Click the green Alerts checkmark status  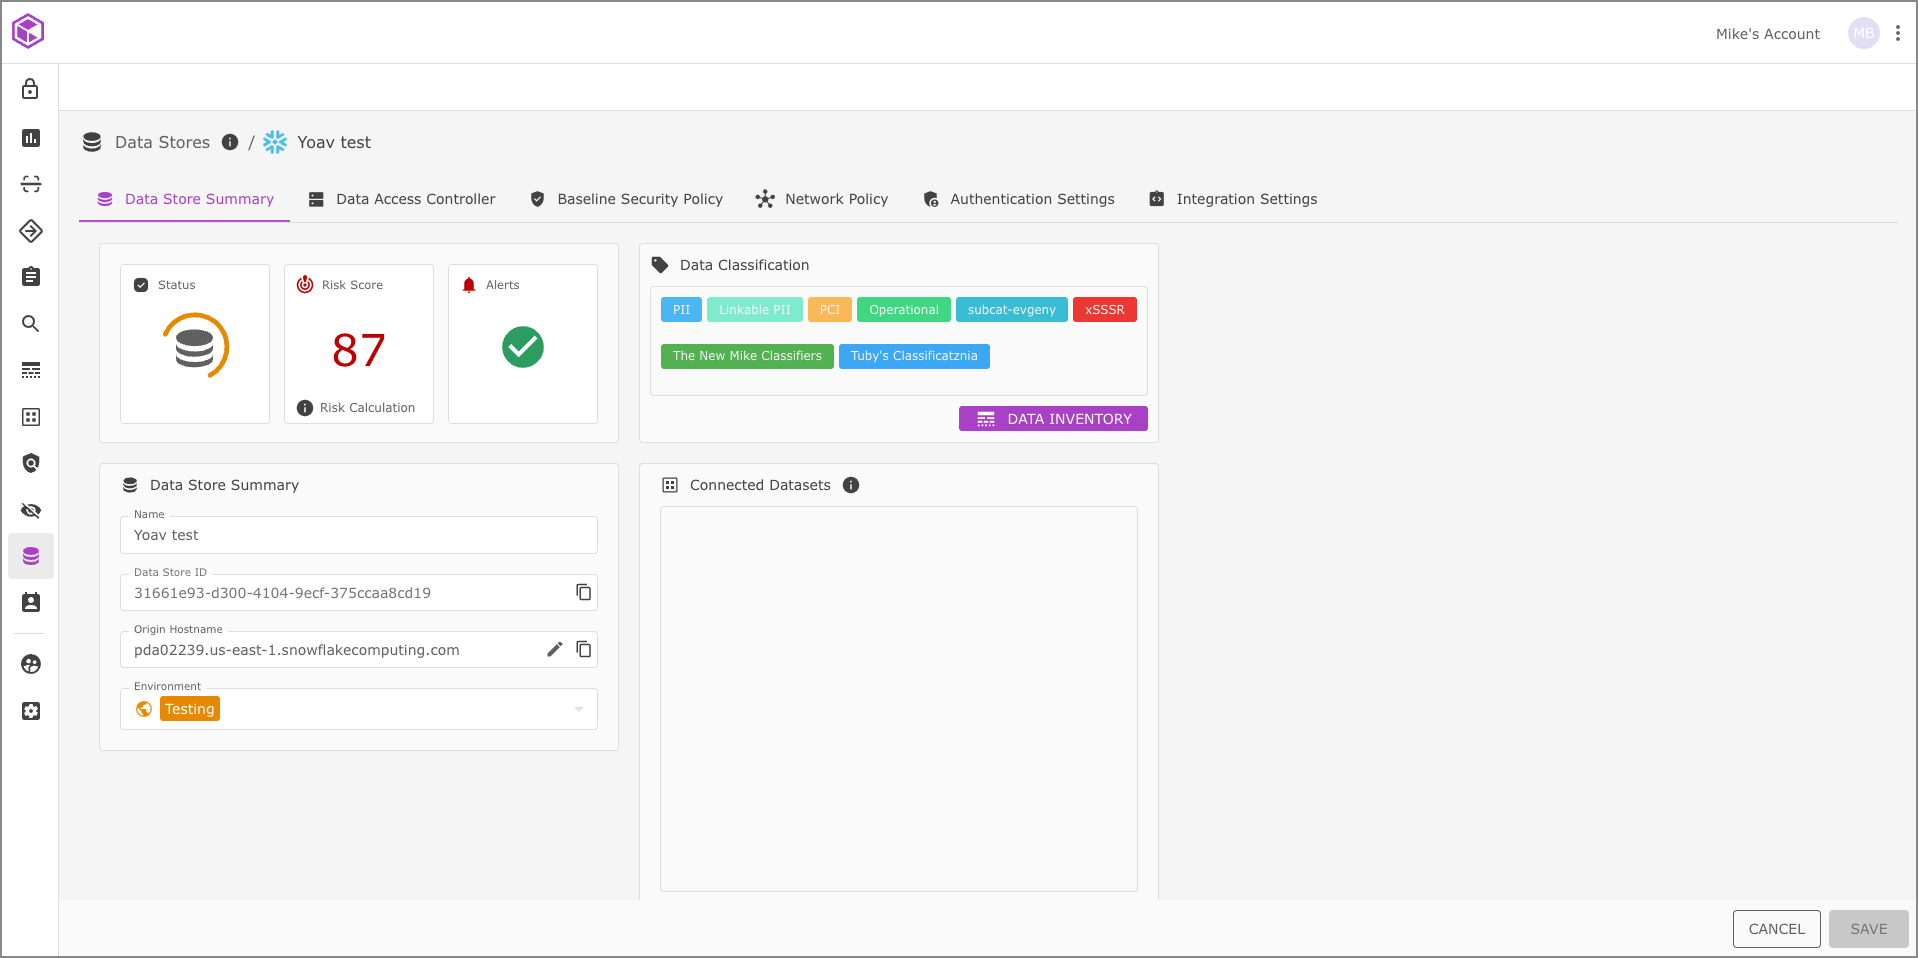(x=522, y=347)
